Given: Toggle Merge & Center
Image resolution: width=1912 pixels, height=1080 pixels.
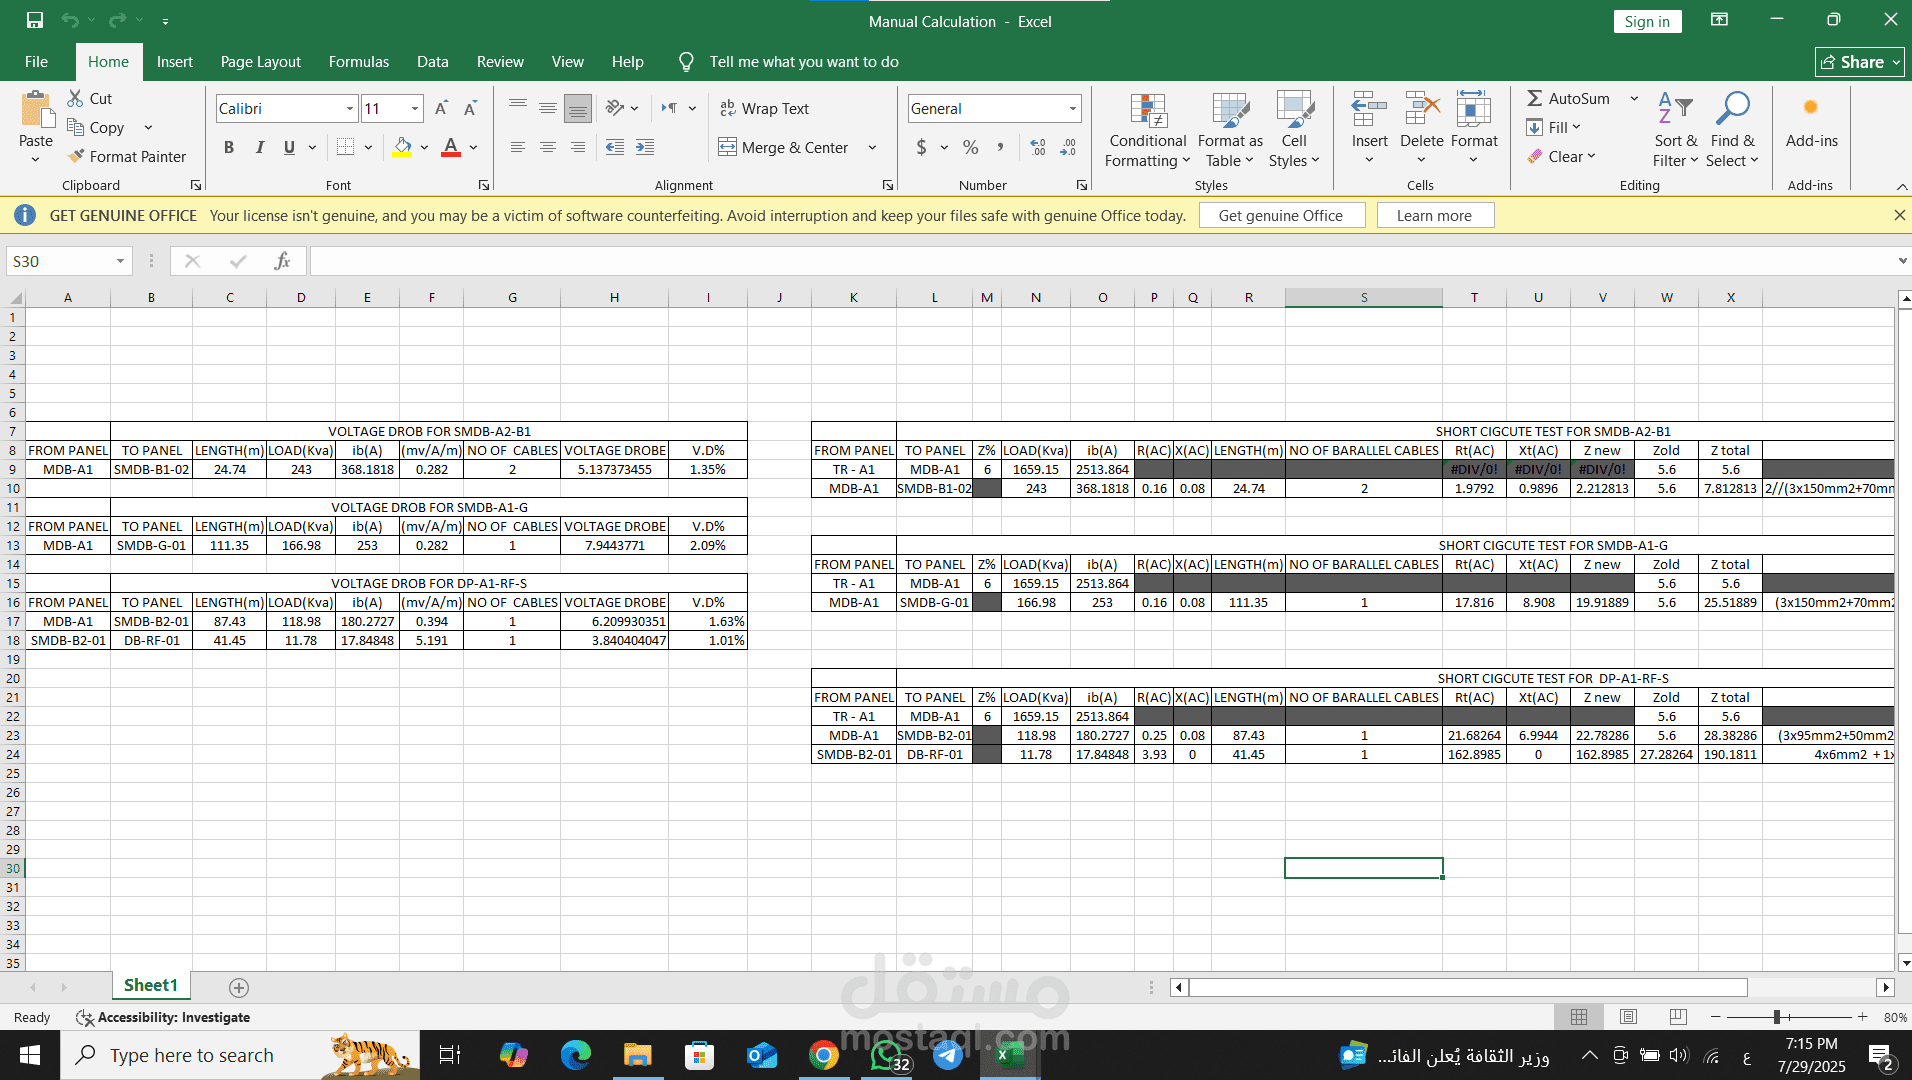Looking at the screenshot, I should 784,147.
